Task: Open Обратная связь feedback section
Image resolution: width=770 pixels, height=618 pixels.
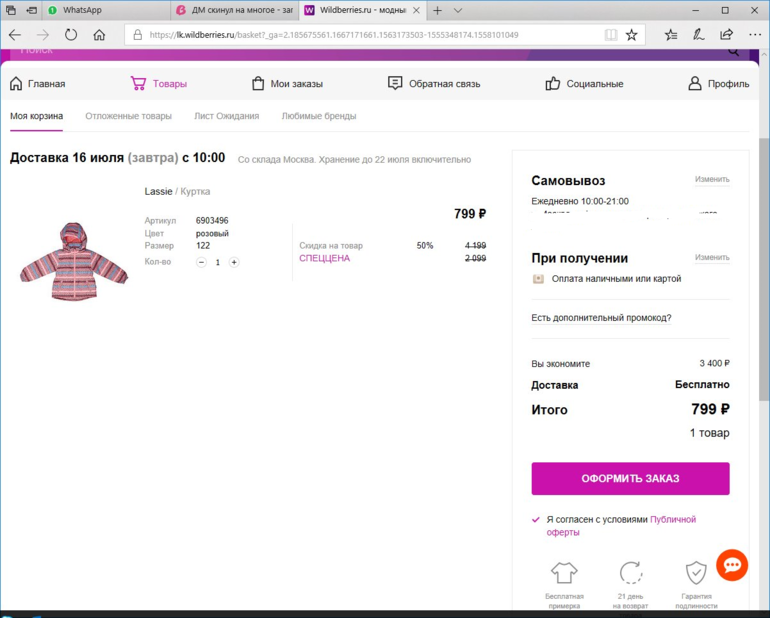Action: (395, 84)
